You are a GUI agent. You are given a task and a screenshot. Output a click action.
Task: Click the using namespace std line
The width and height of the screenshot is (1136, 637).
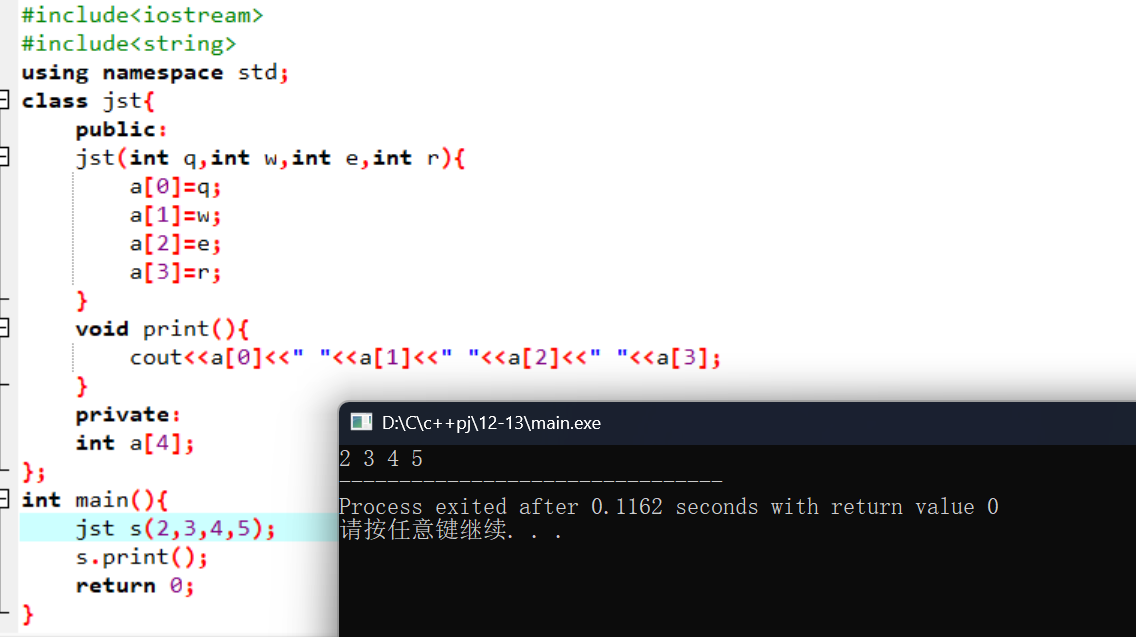point(155,72)
